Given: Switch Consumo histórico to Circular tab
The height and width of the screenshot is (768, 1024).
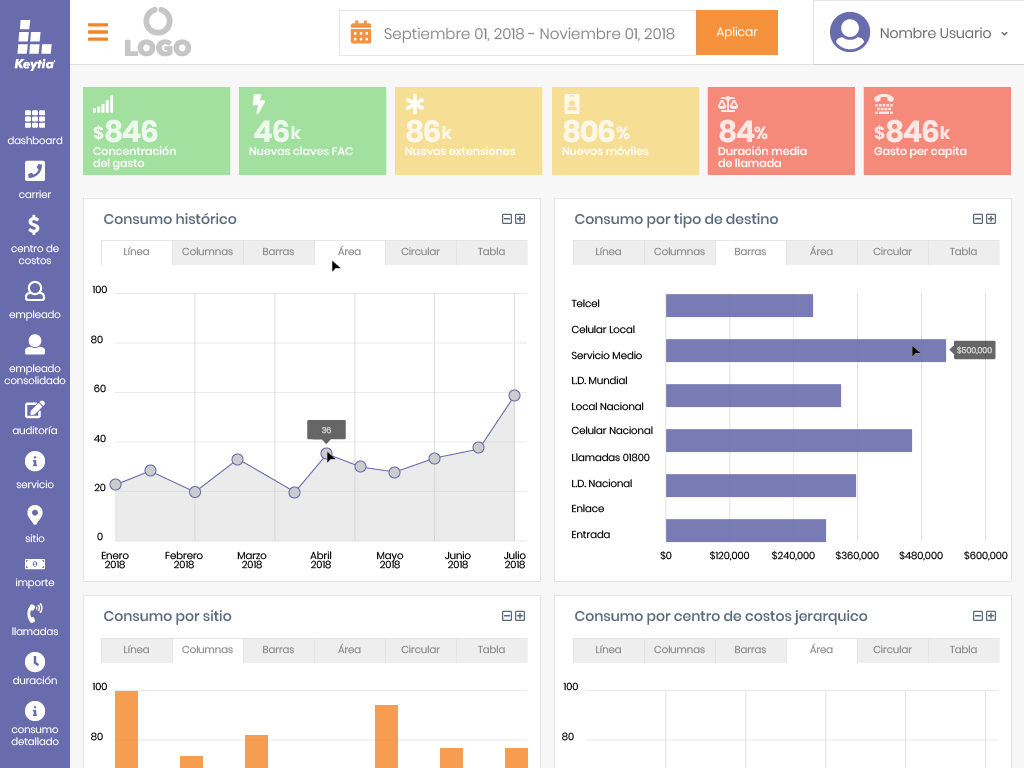Looking at the screenshot, I should 421,252.
